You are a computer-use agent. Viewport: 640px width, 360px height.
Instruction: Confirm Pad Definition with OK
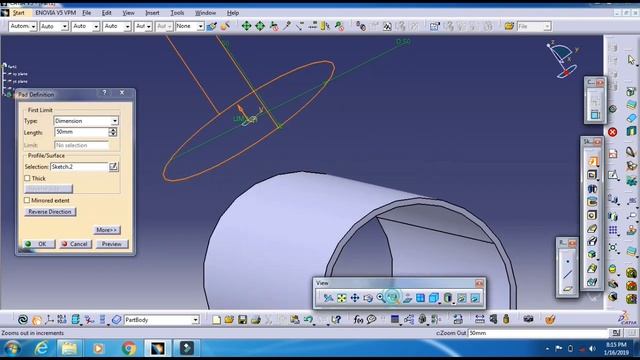(x=39, y=244)
